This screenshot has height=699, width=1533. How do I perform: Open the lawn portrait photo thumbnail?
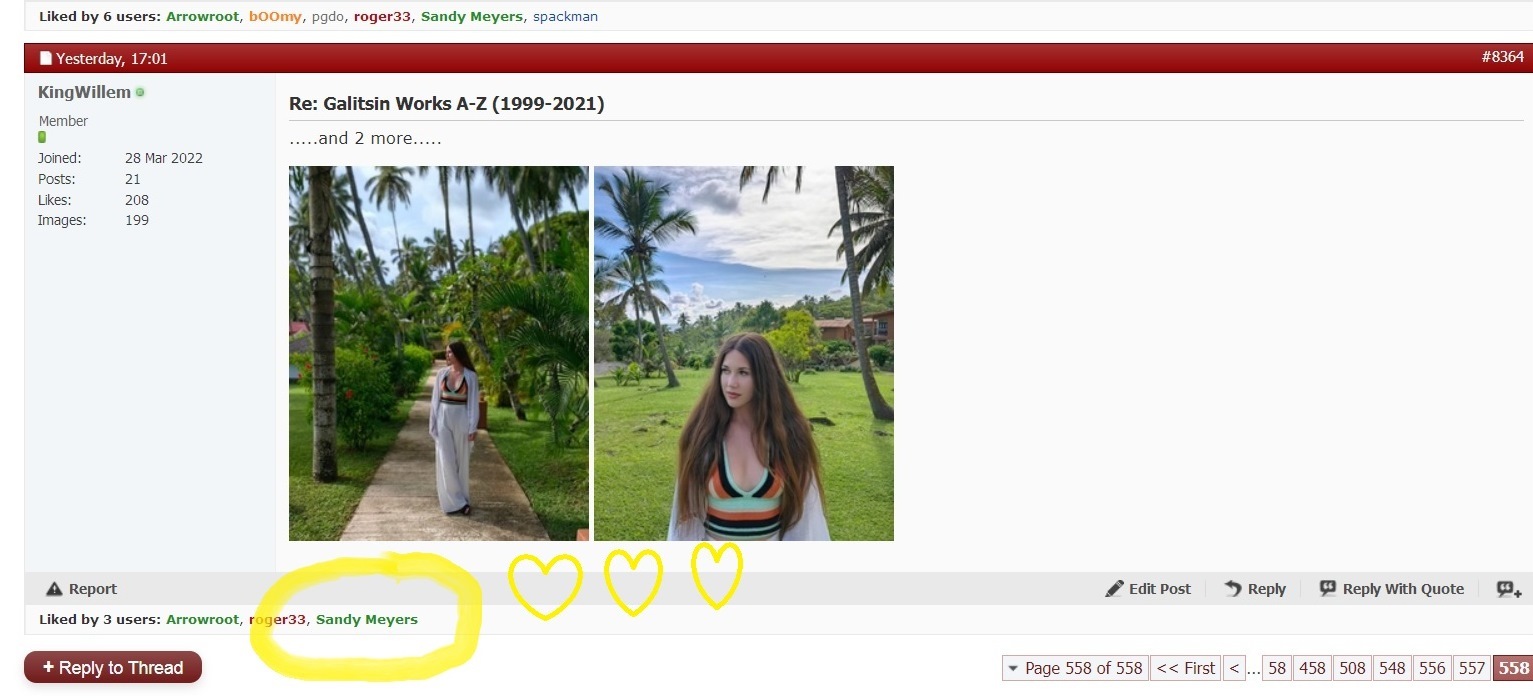pos(744,353)
